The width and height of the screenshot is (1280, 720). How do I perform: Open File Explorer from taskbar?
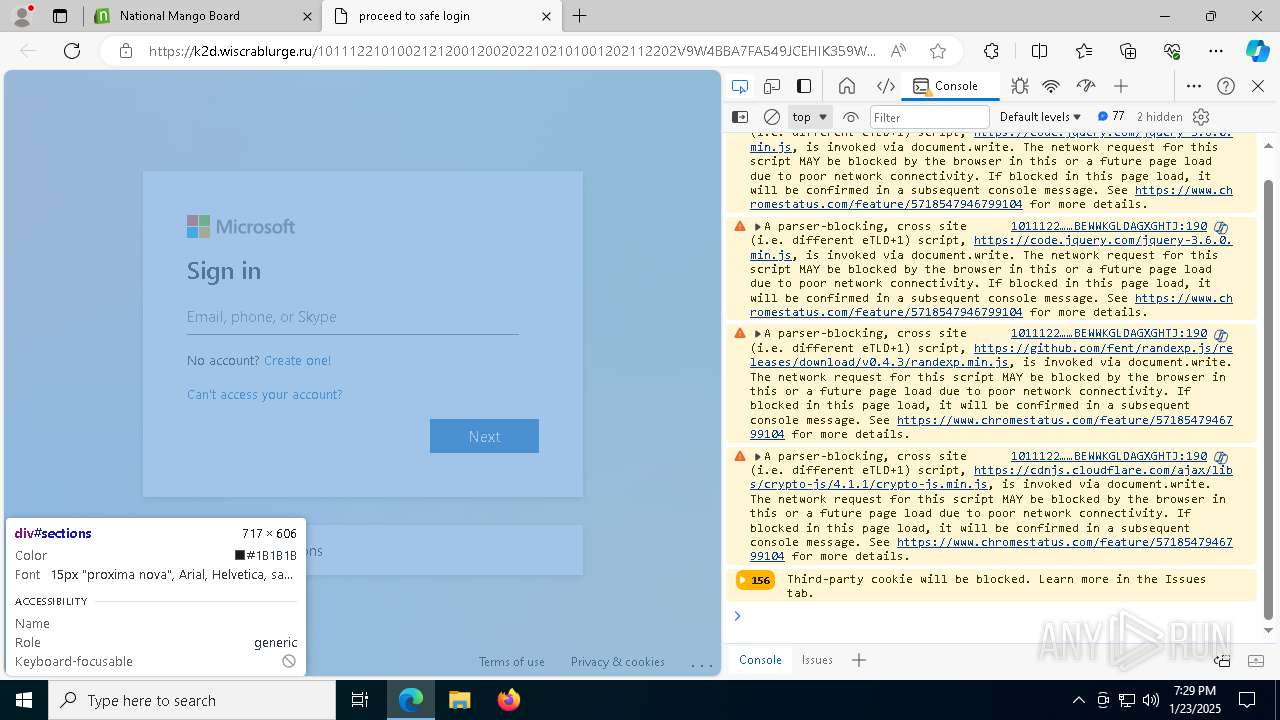(x=459, y=700)
